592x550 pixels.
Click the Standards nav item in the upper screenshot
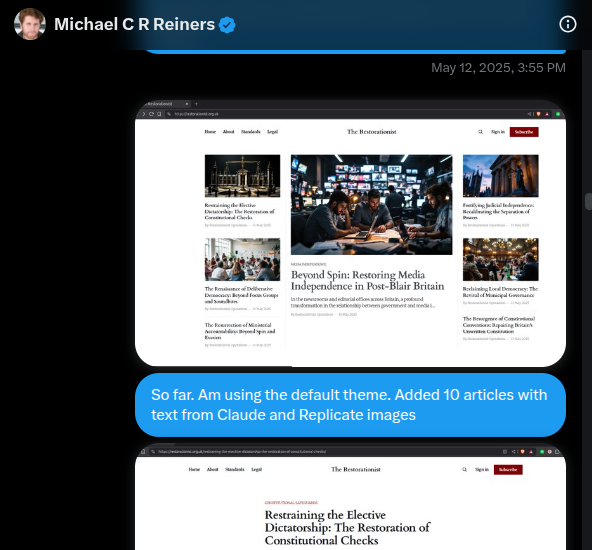[x=251, y=132]
